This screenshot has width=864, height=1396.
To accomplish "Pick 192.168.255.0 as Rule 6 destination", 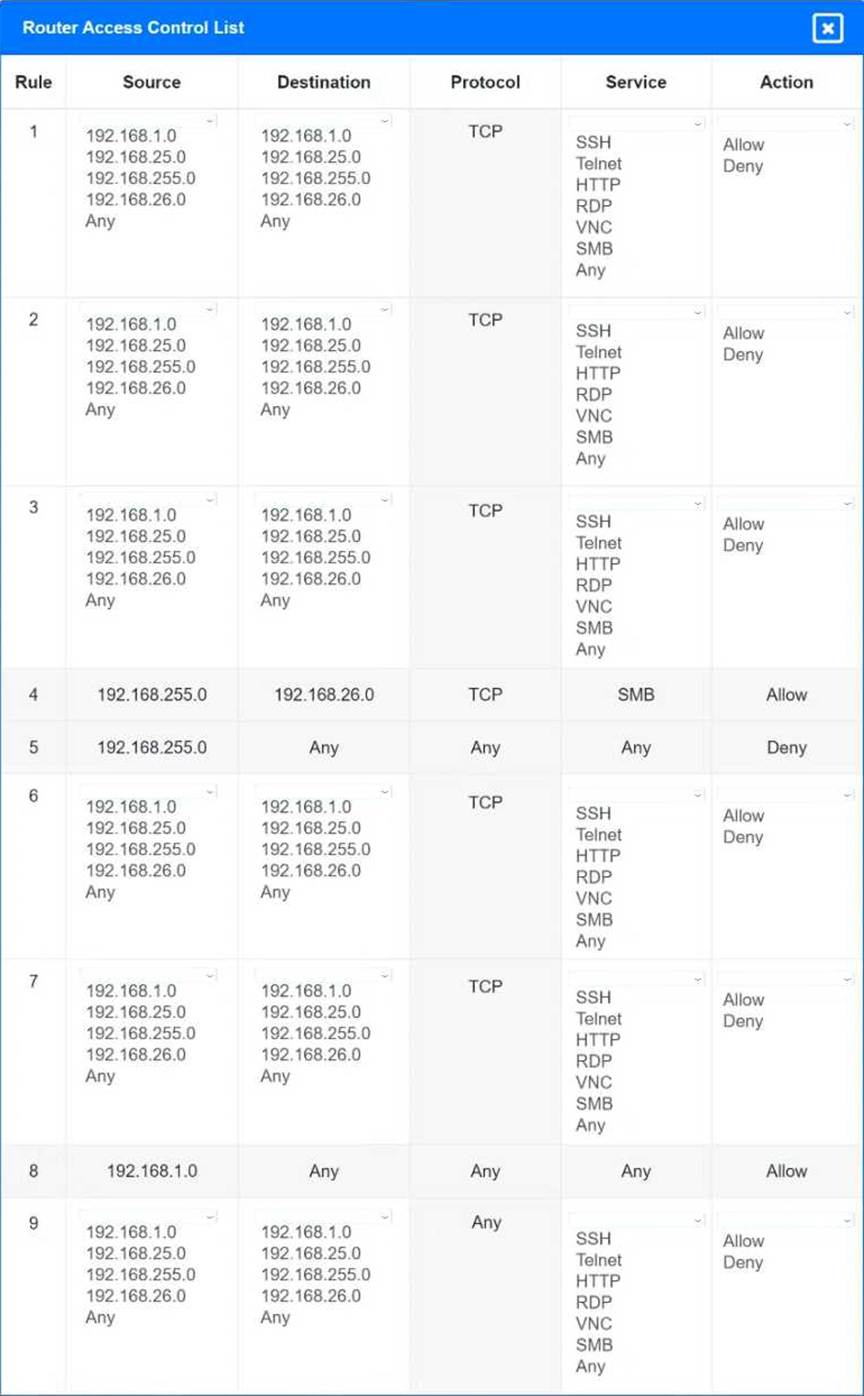I will tap(316, 849).
